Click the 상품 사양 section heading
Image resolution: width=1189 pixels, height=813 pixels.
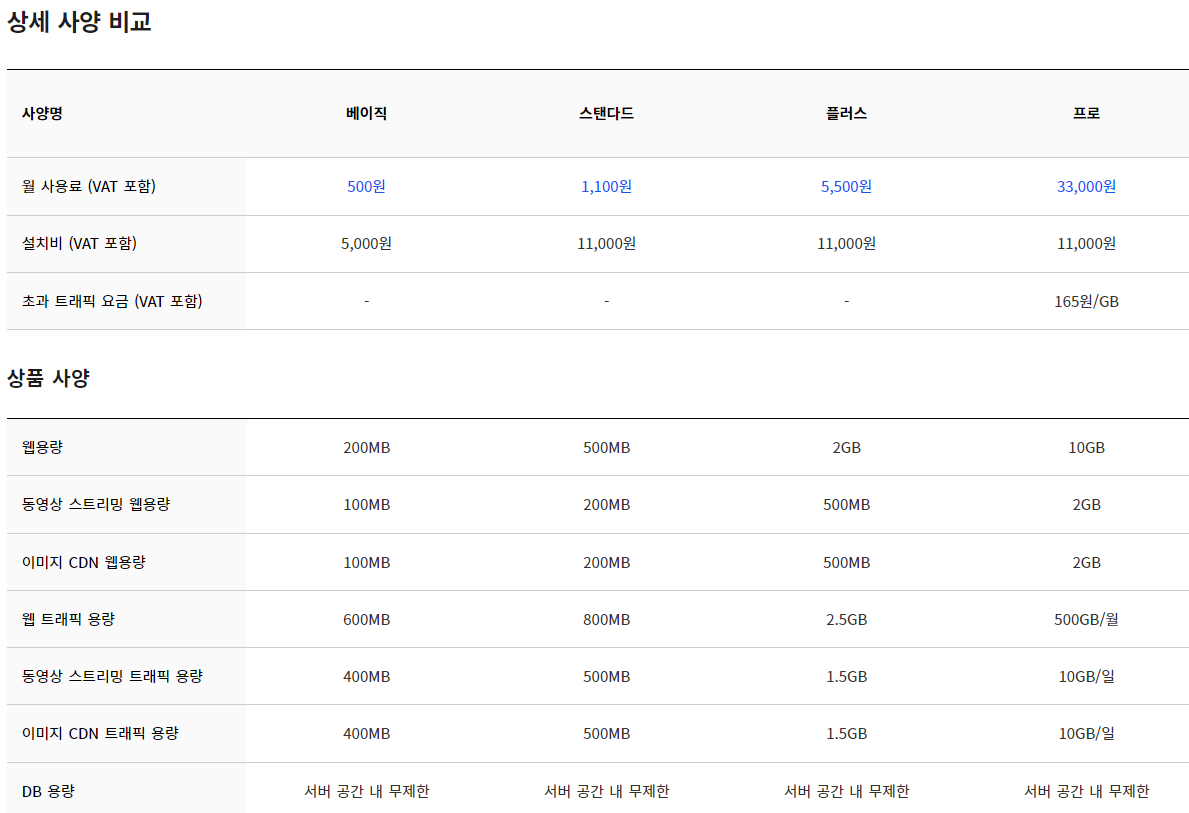coord(48,378)
